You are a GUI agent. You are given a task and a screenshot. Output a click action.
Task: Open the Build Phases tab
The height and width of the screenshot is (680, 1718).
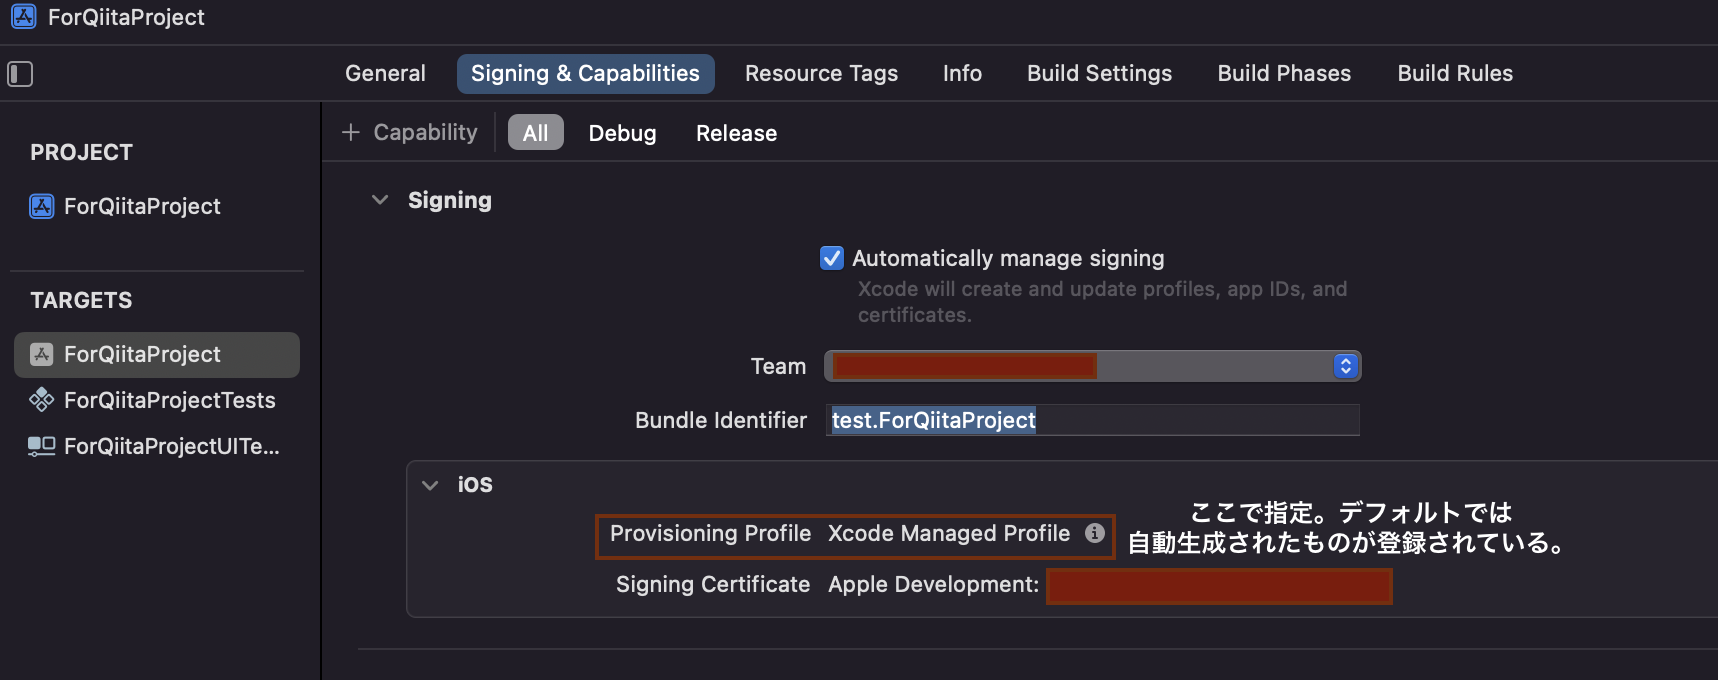click(1284, 74)
